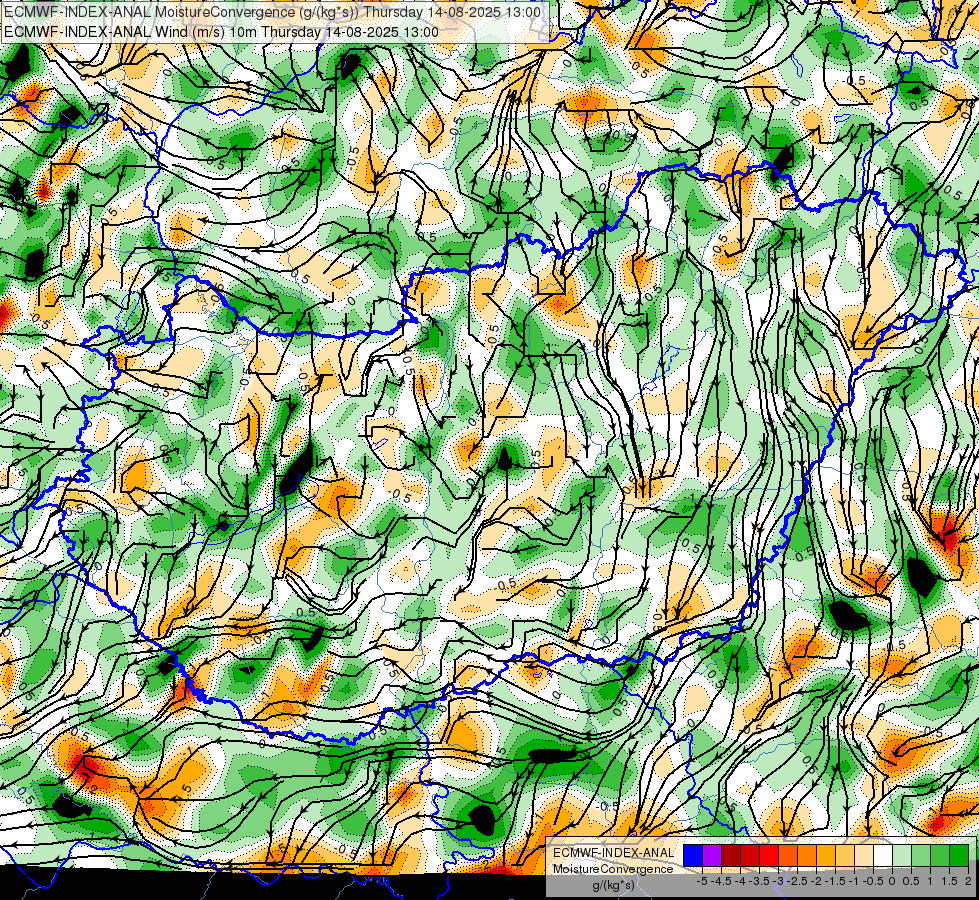979x900 pixels.
Task: Select the blue legend swatch below -5
Action: tap(693, 855)
